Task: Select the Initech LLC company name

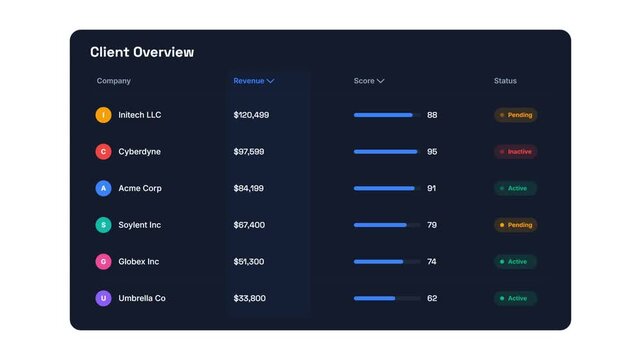Action: click(x=140, y=115)
